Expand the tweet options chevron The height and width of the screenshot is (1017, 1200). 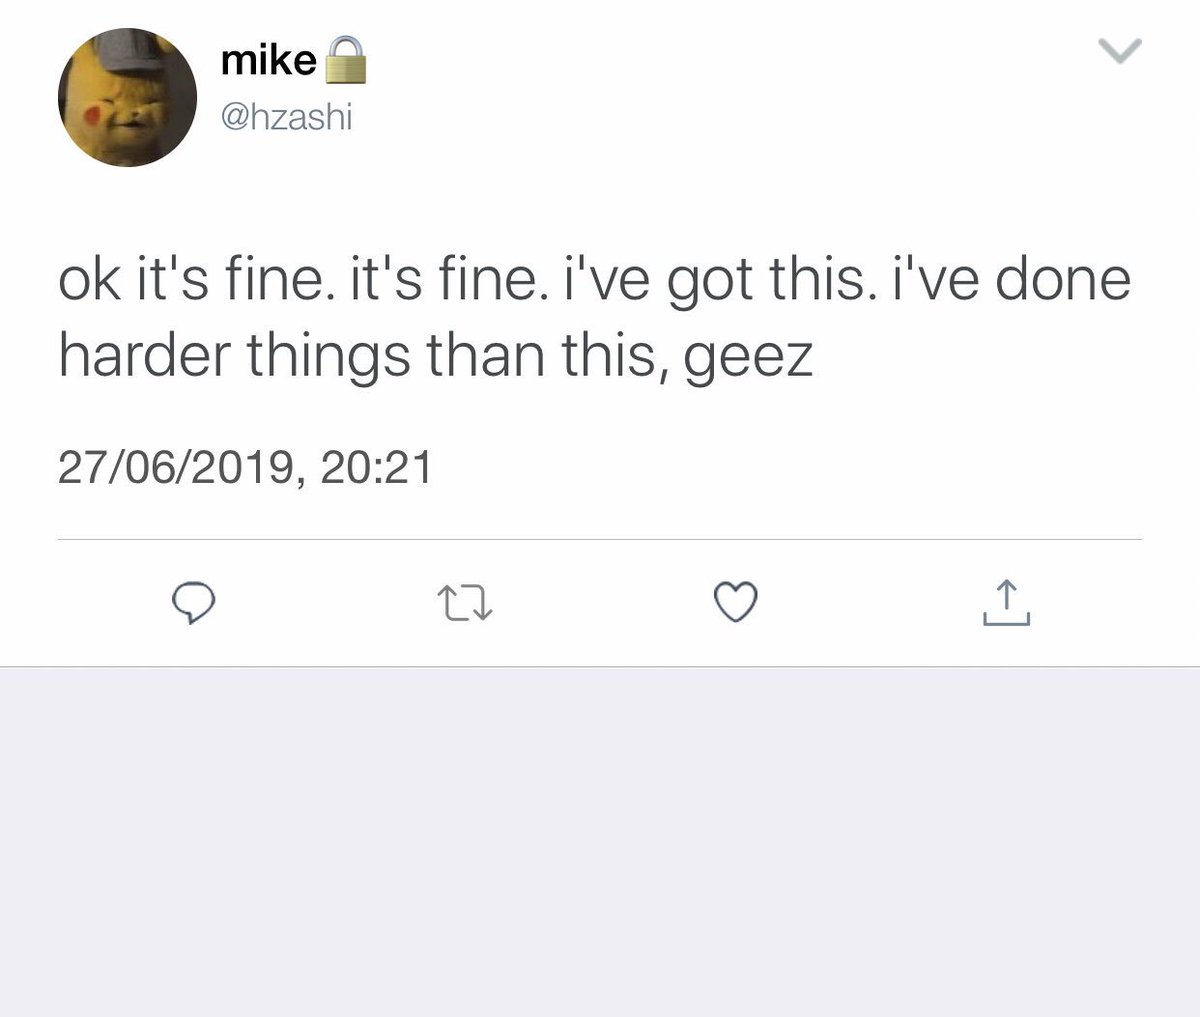point(1119,50)
